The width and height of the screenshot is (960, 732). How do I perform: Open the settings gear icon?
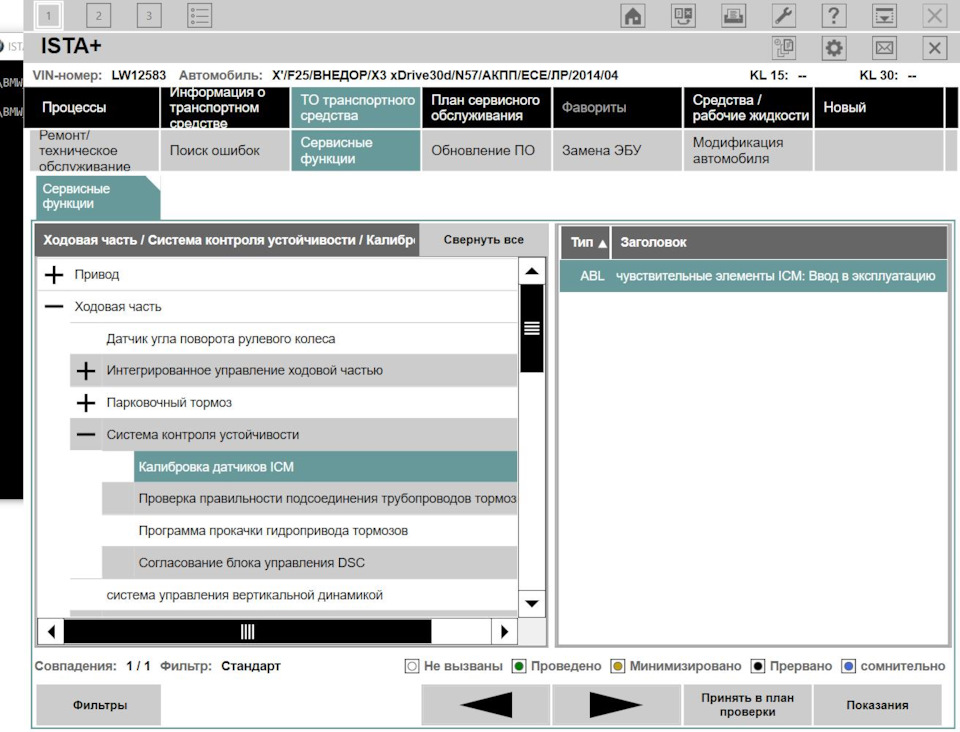pyautogui.click(x=834, y=48)
